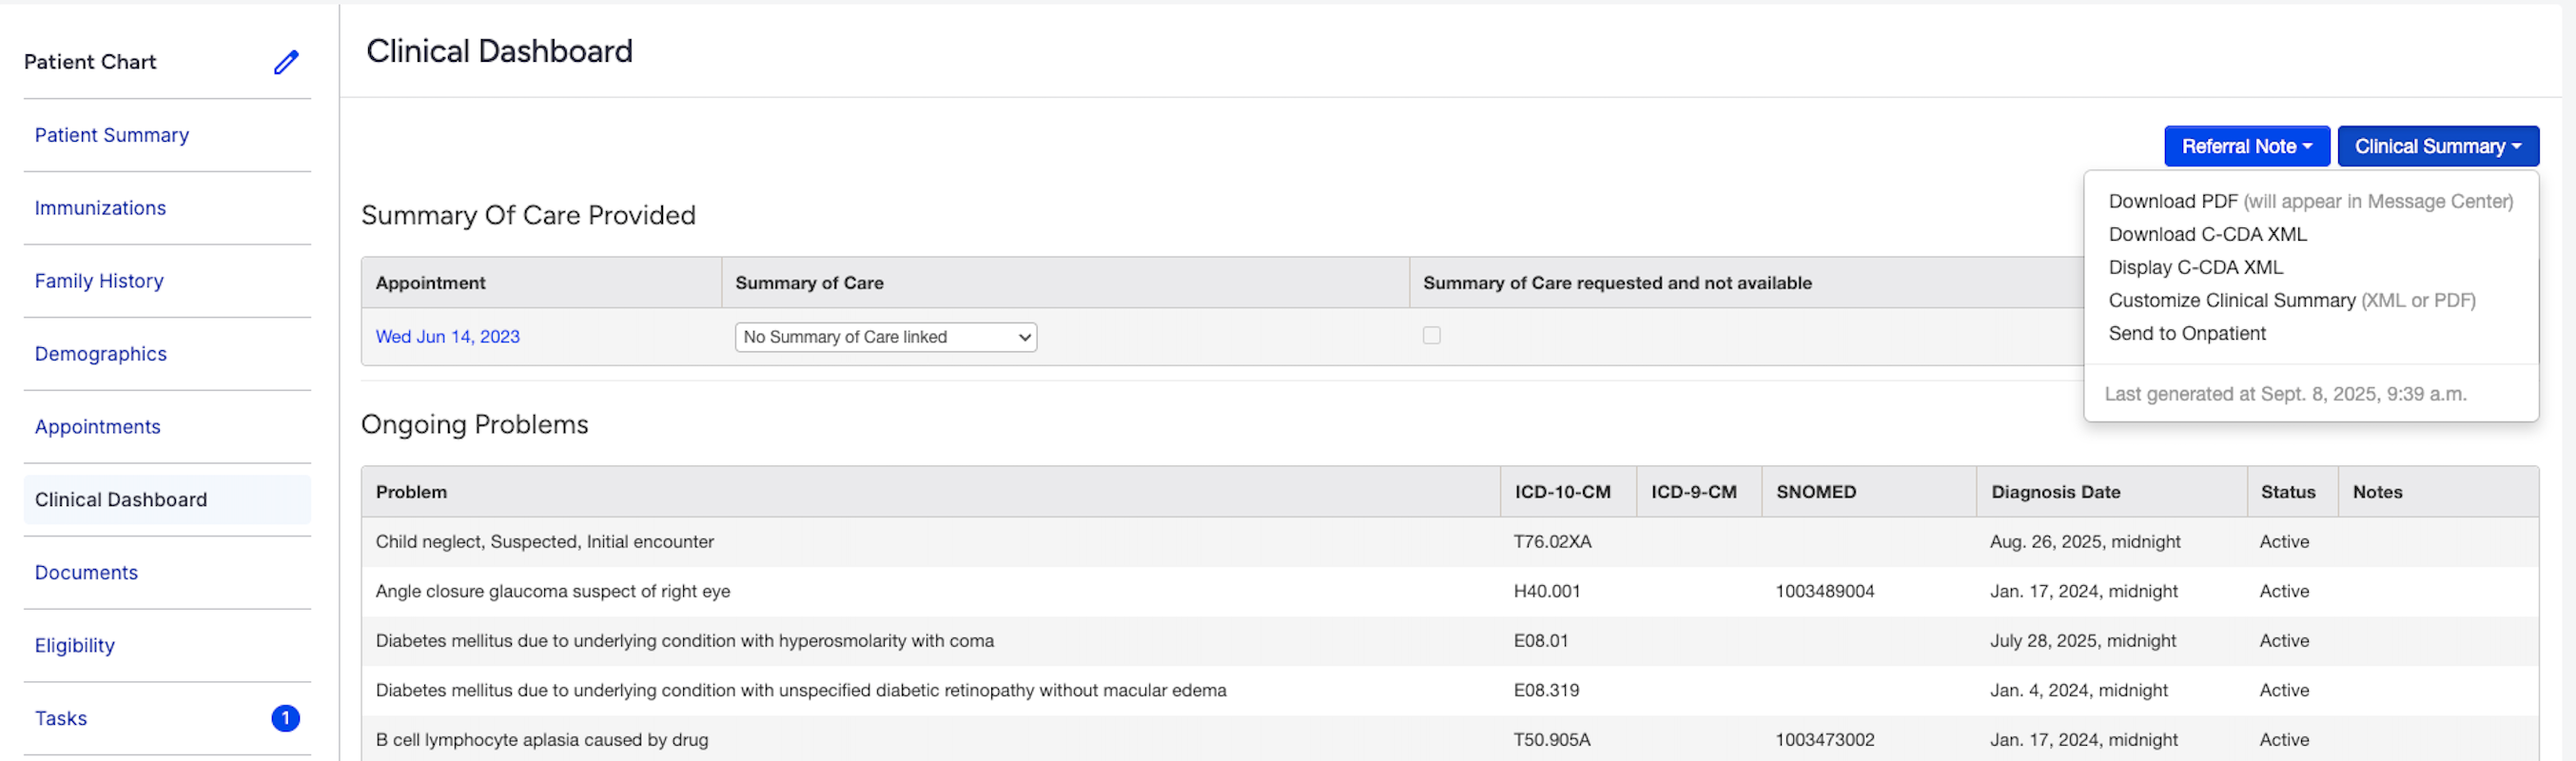Image resolution: width=2576 pixels, height=761 pixels.
Task: Click the Patient Chart edit pencil icon
Action: (286, 62)
